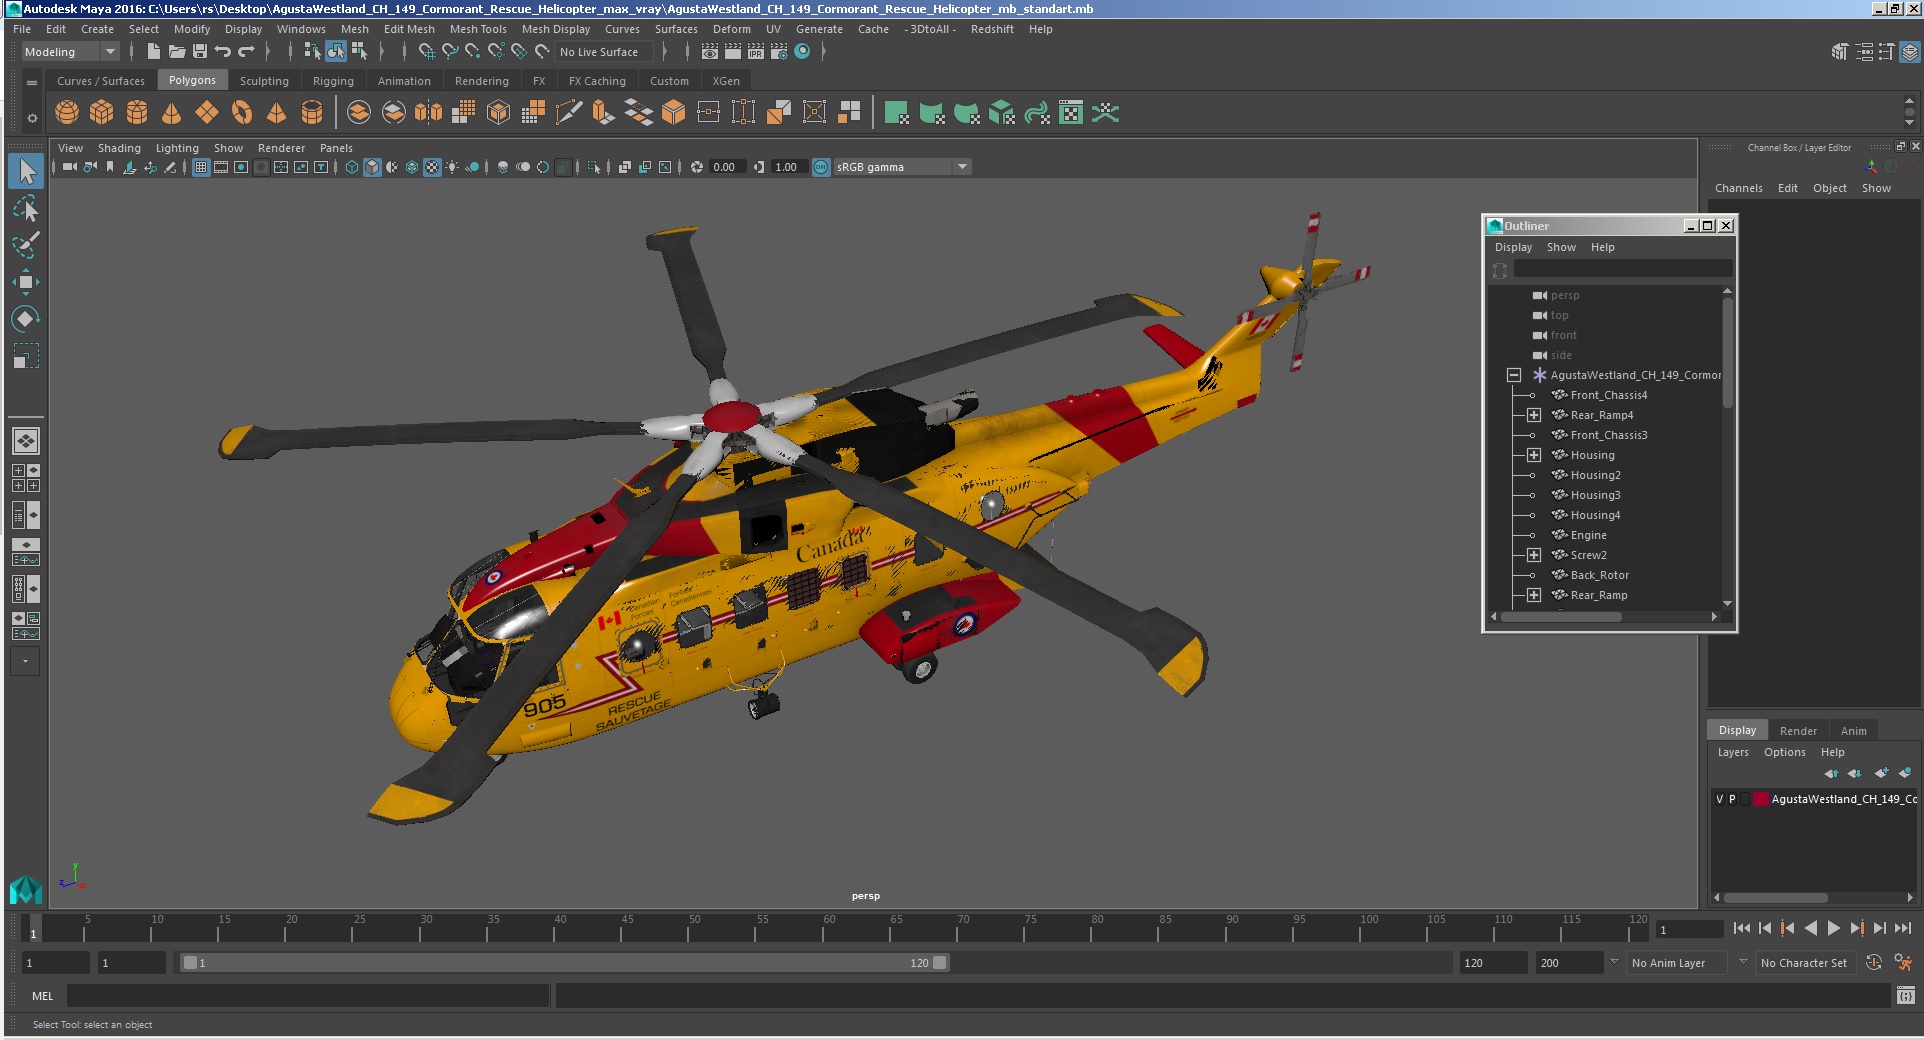
Task: Select the Multi-Cut tool shelf icon
Action: 569,113
